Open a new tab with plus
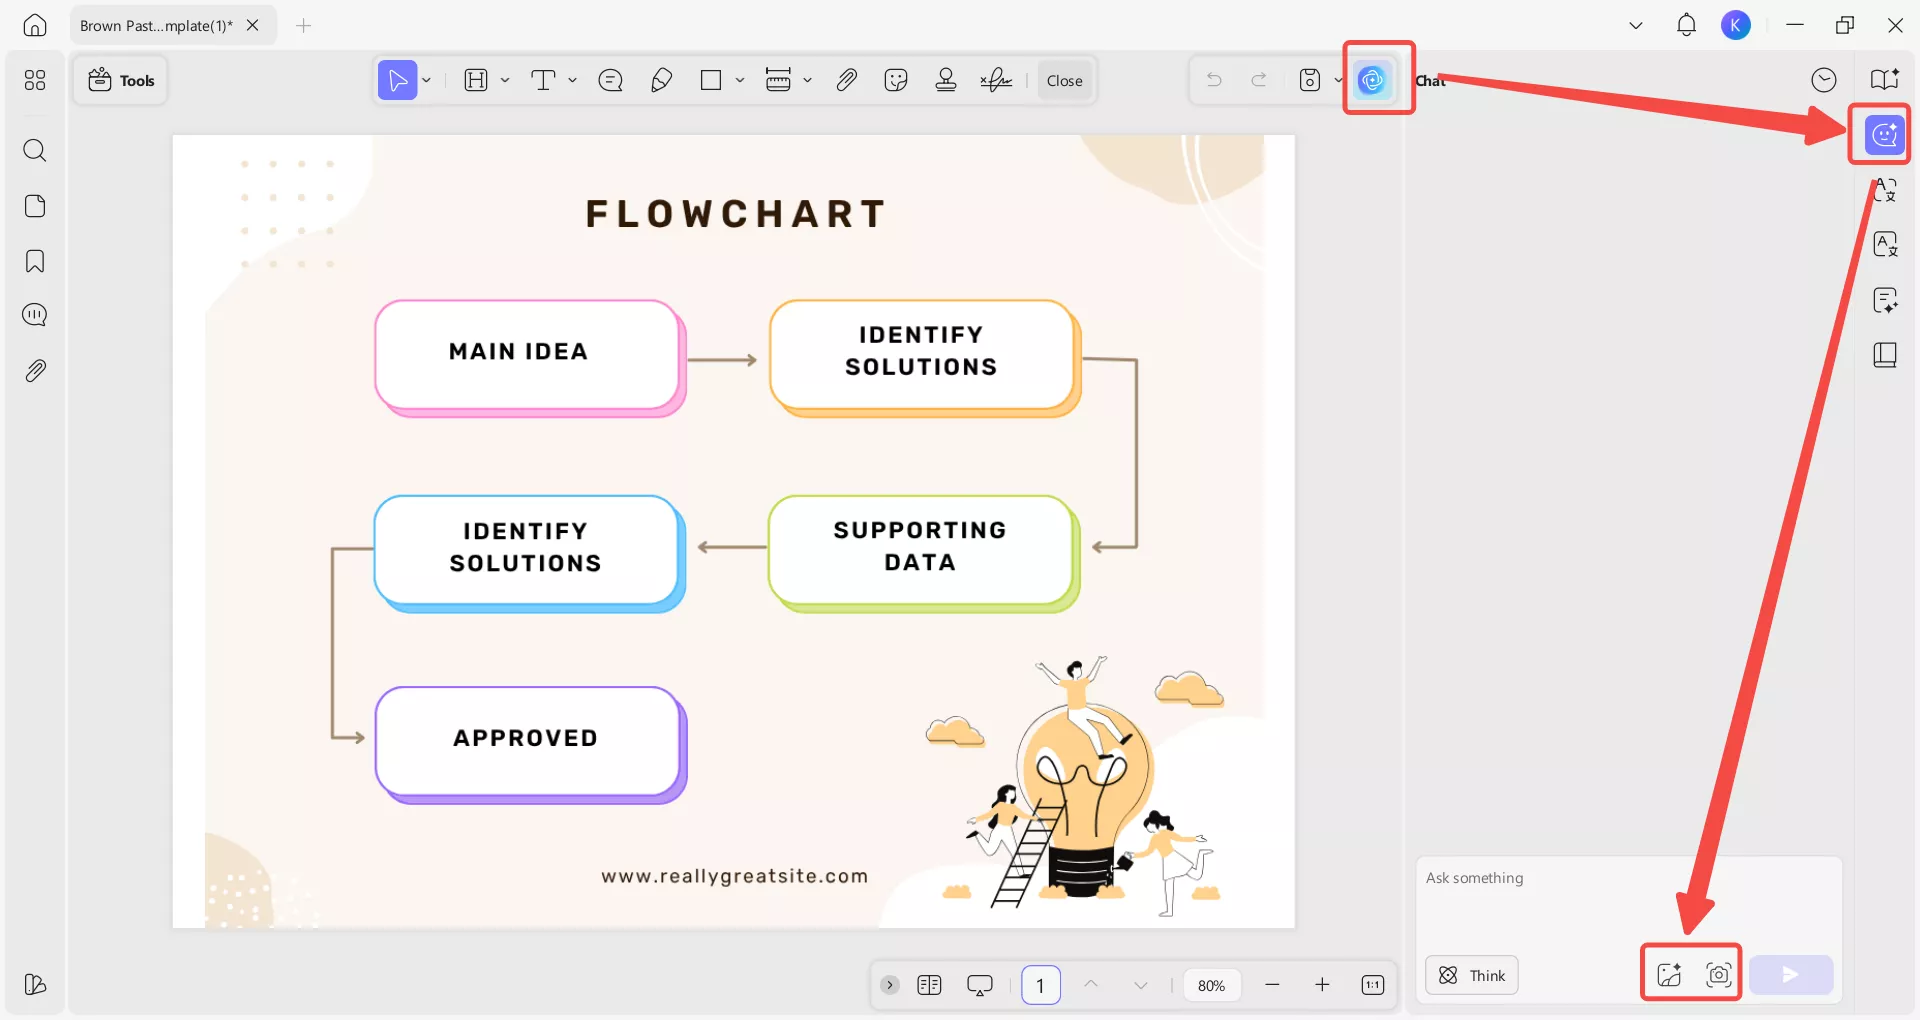This screenshot has width=1920, height=1020. (x=304, y=26)
